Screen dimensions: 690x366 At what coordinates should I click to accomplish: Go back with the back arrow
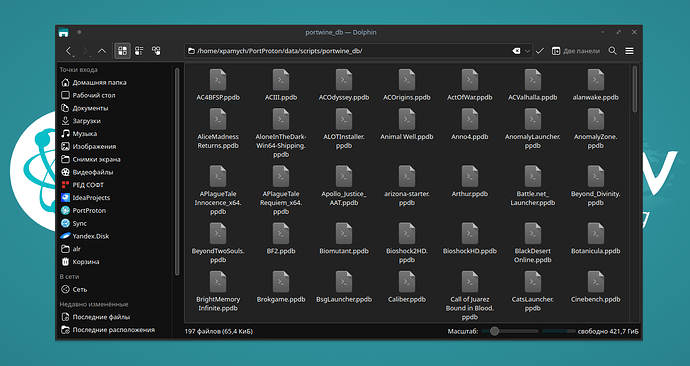pos(68,51)
